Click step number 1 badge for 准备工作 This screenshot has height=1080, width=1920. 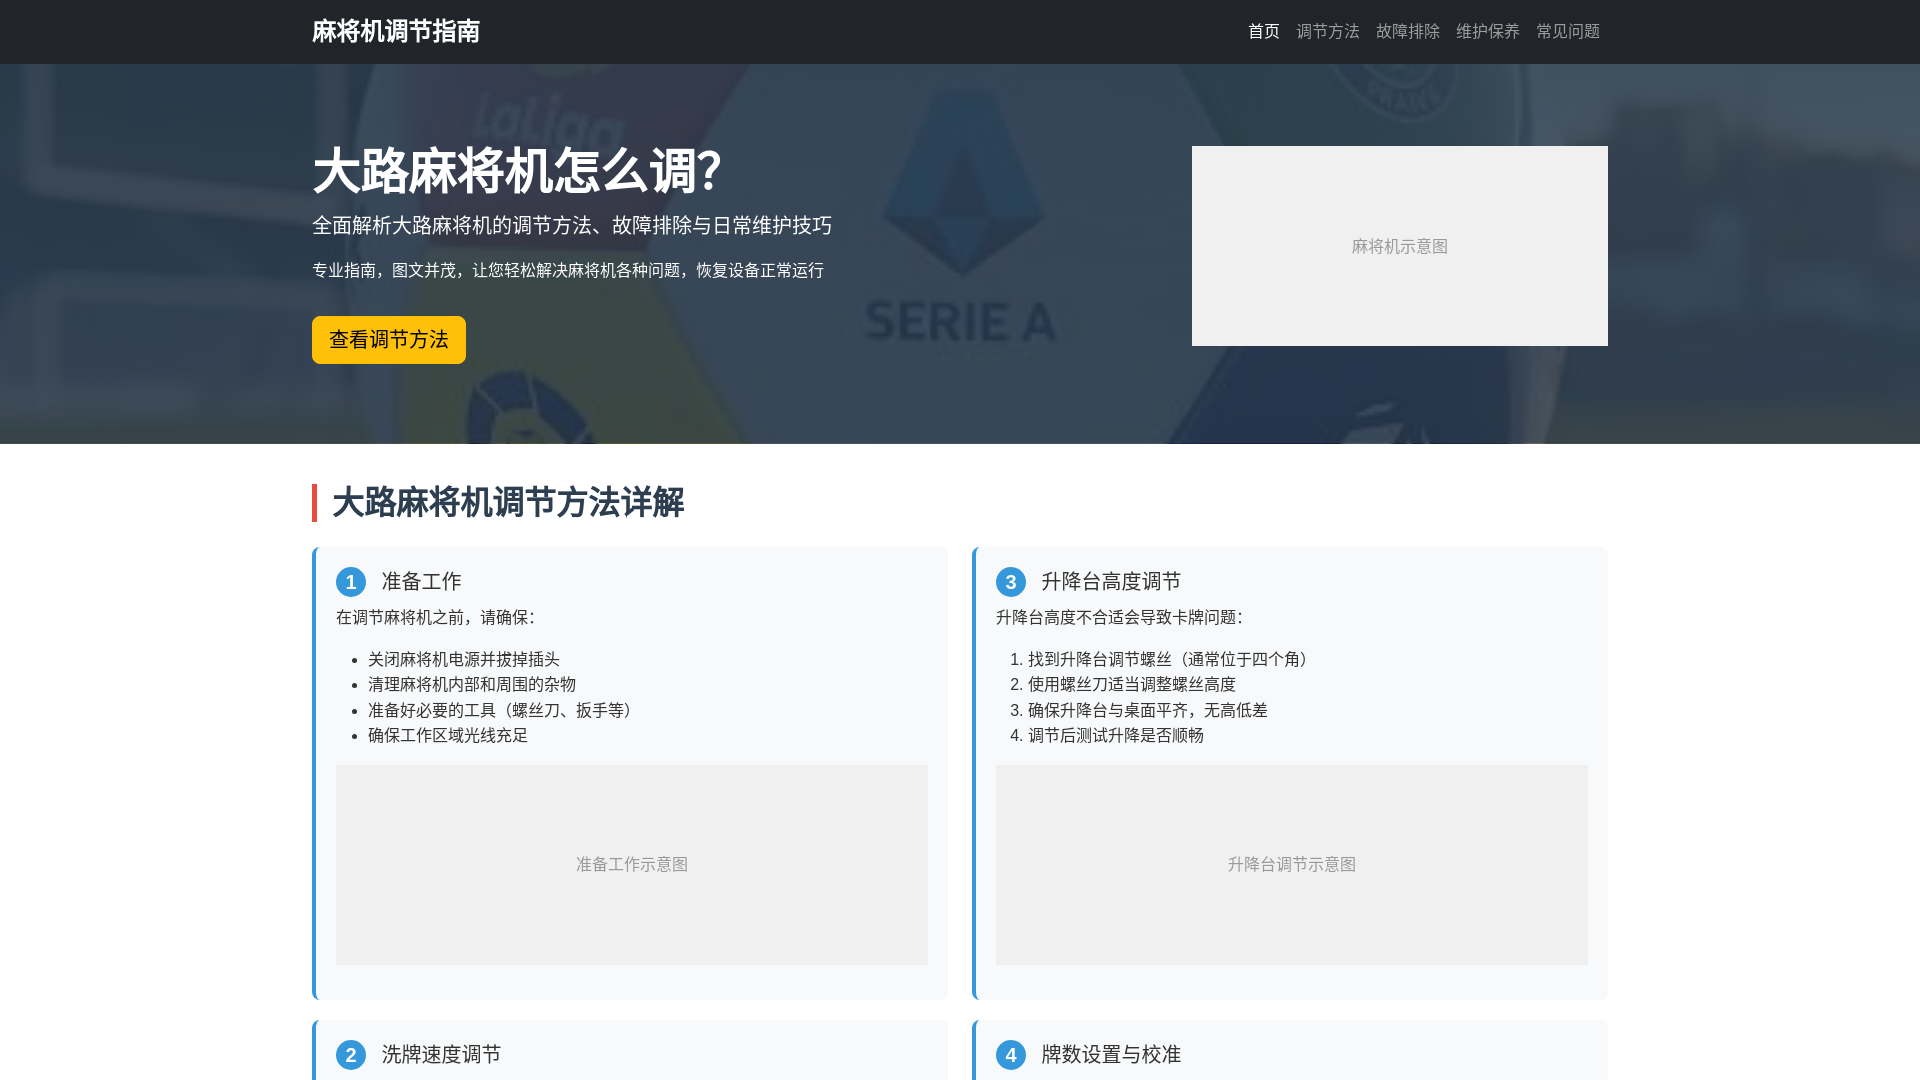pyautogui.click(x=351, y=582)
